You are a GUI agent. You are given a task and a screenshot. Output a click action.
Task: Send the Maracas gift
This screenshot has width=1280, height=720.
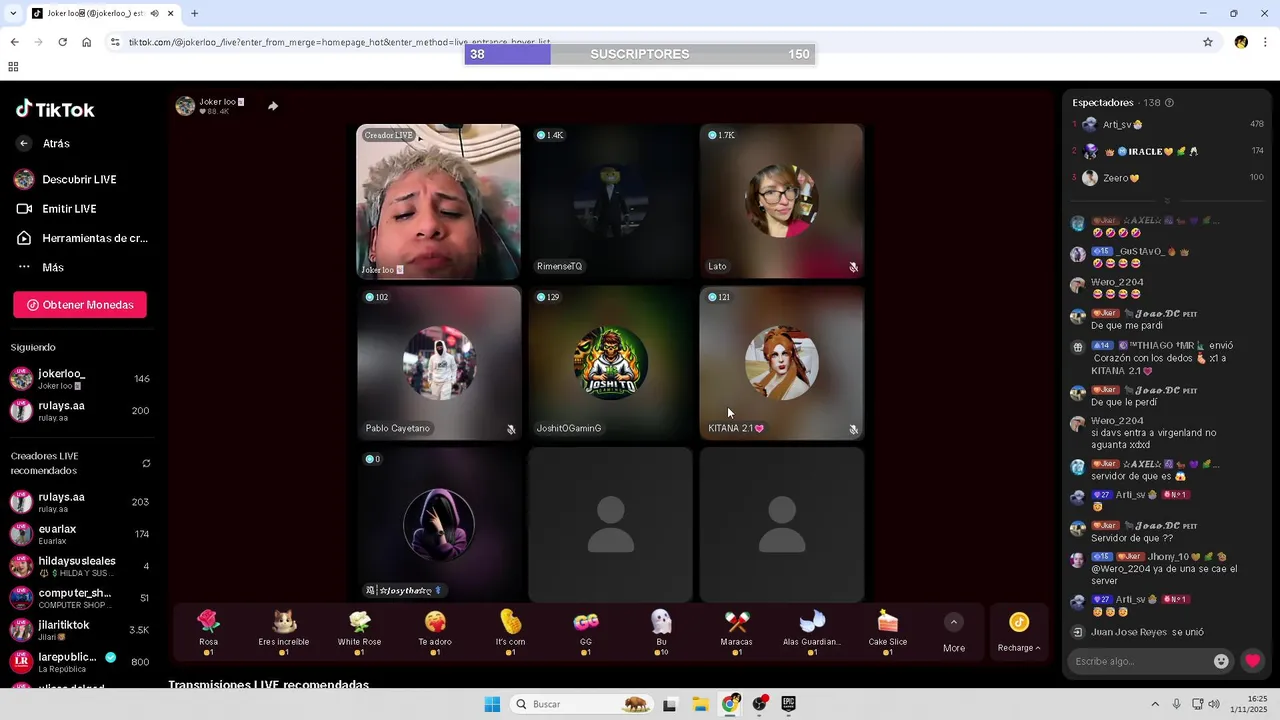click(x=737, y=632)
